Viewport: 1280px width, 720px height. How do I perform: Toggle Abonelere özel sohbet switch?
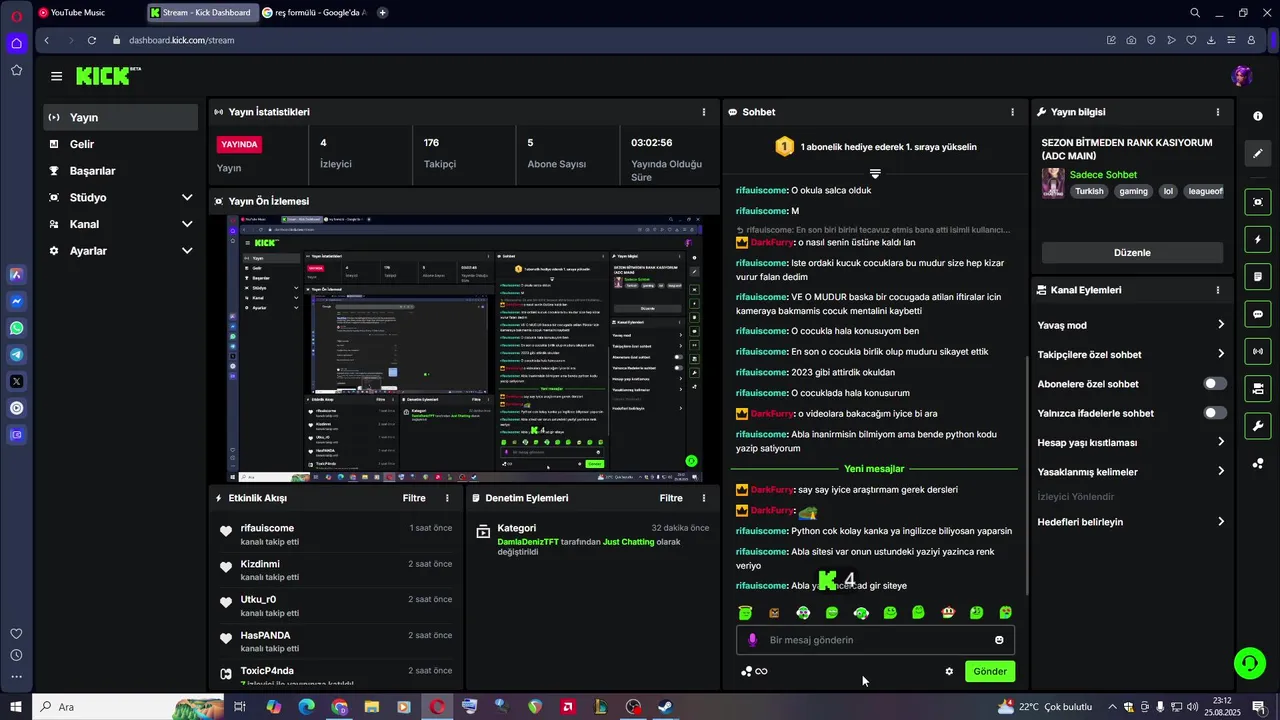click(x=1215, y=384)
